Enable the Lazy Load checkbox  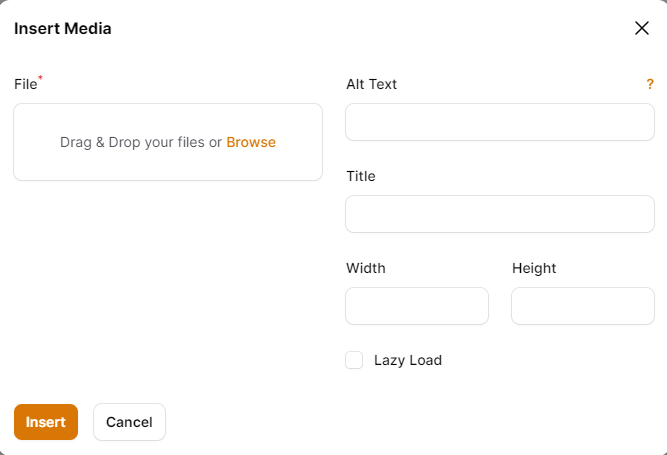(x=354, y=360)
